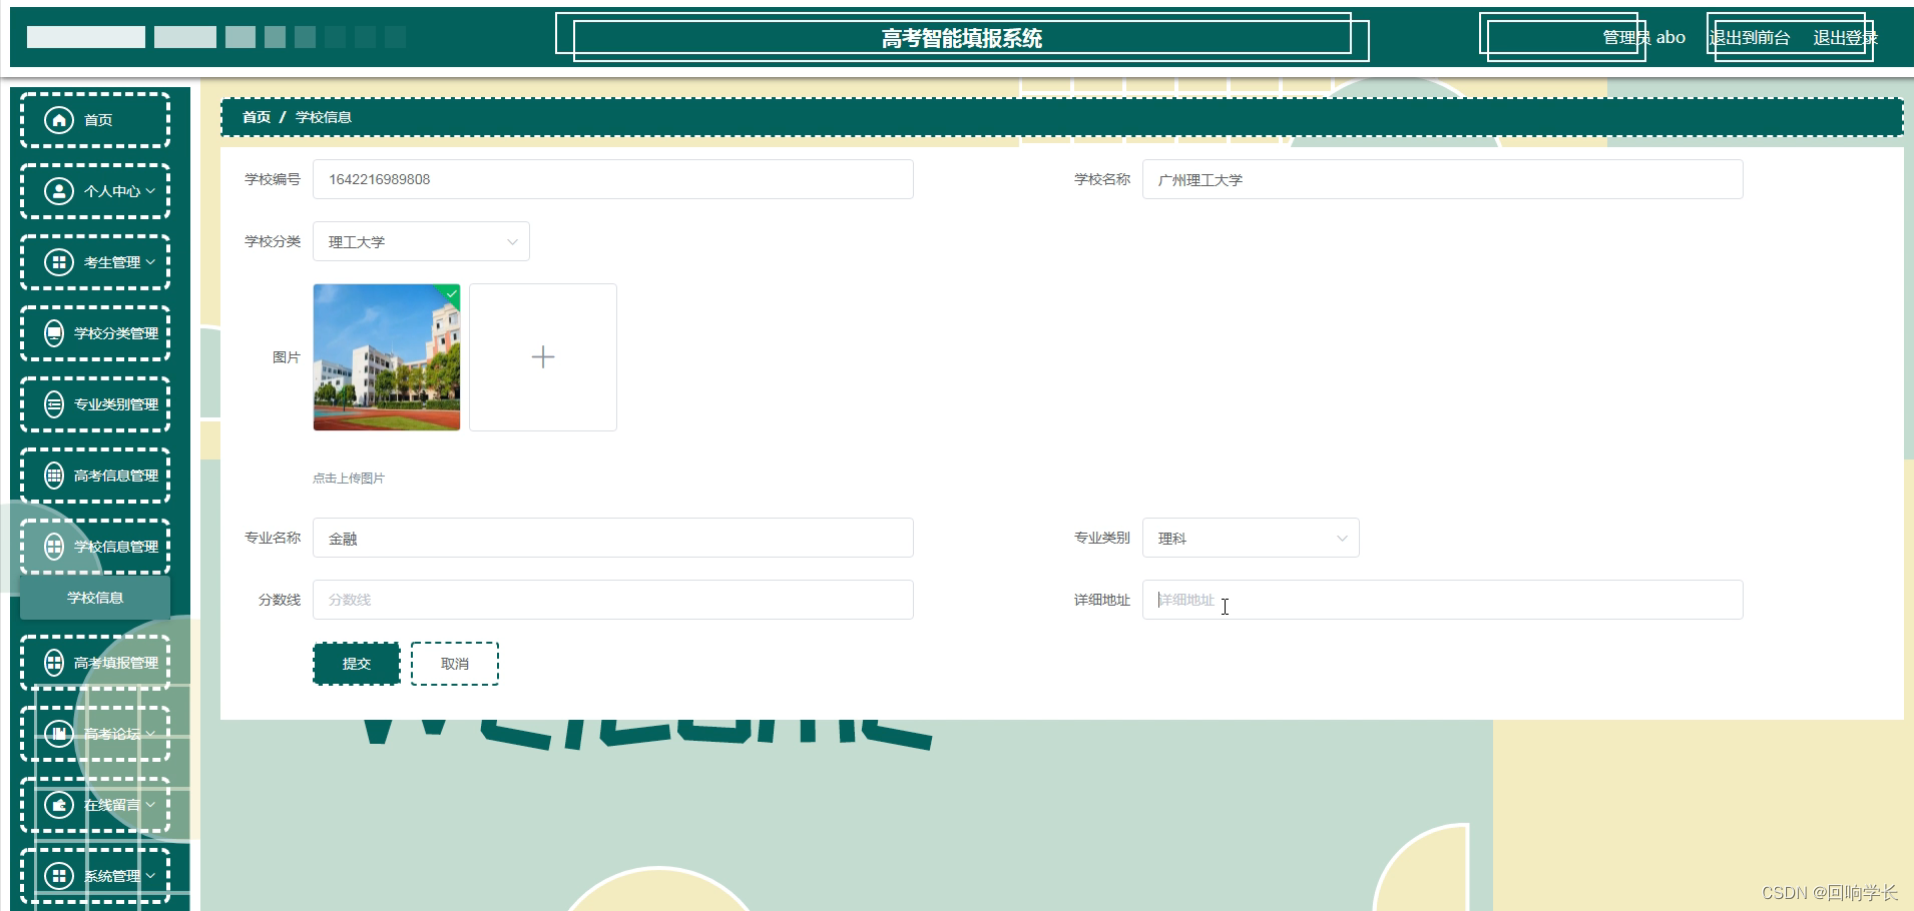Open 考生管理 via its sidebar icon
The image size is (1914, 911).
[x=57, y=261]
